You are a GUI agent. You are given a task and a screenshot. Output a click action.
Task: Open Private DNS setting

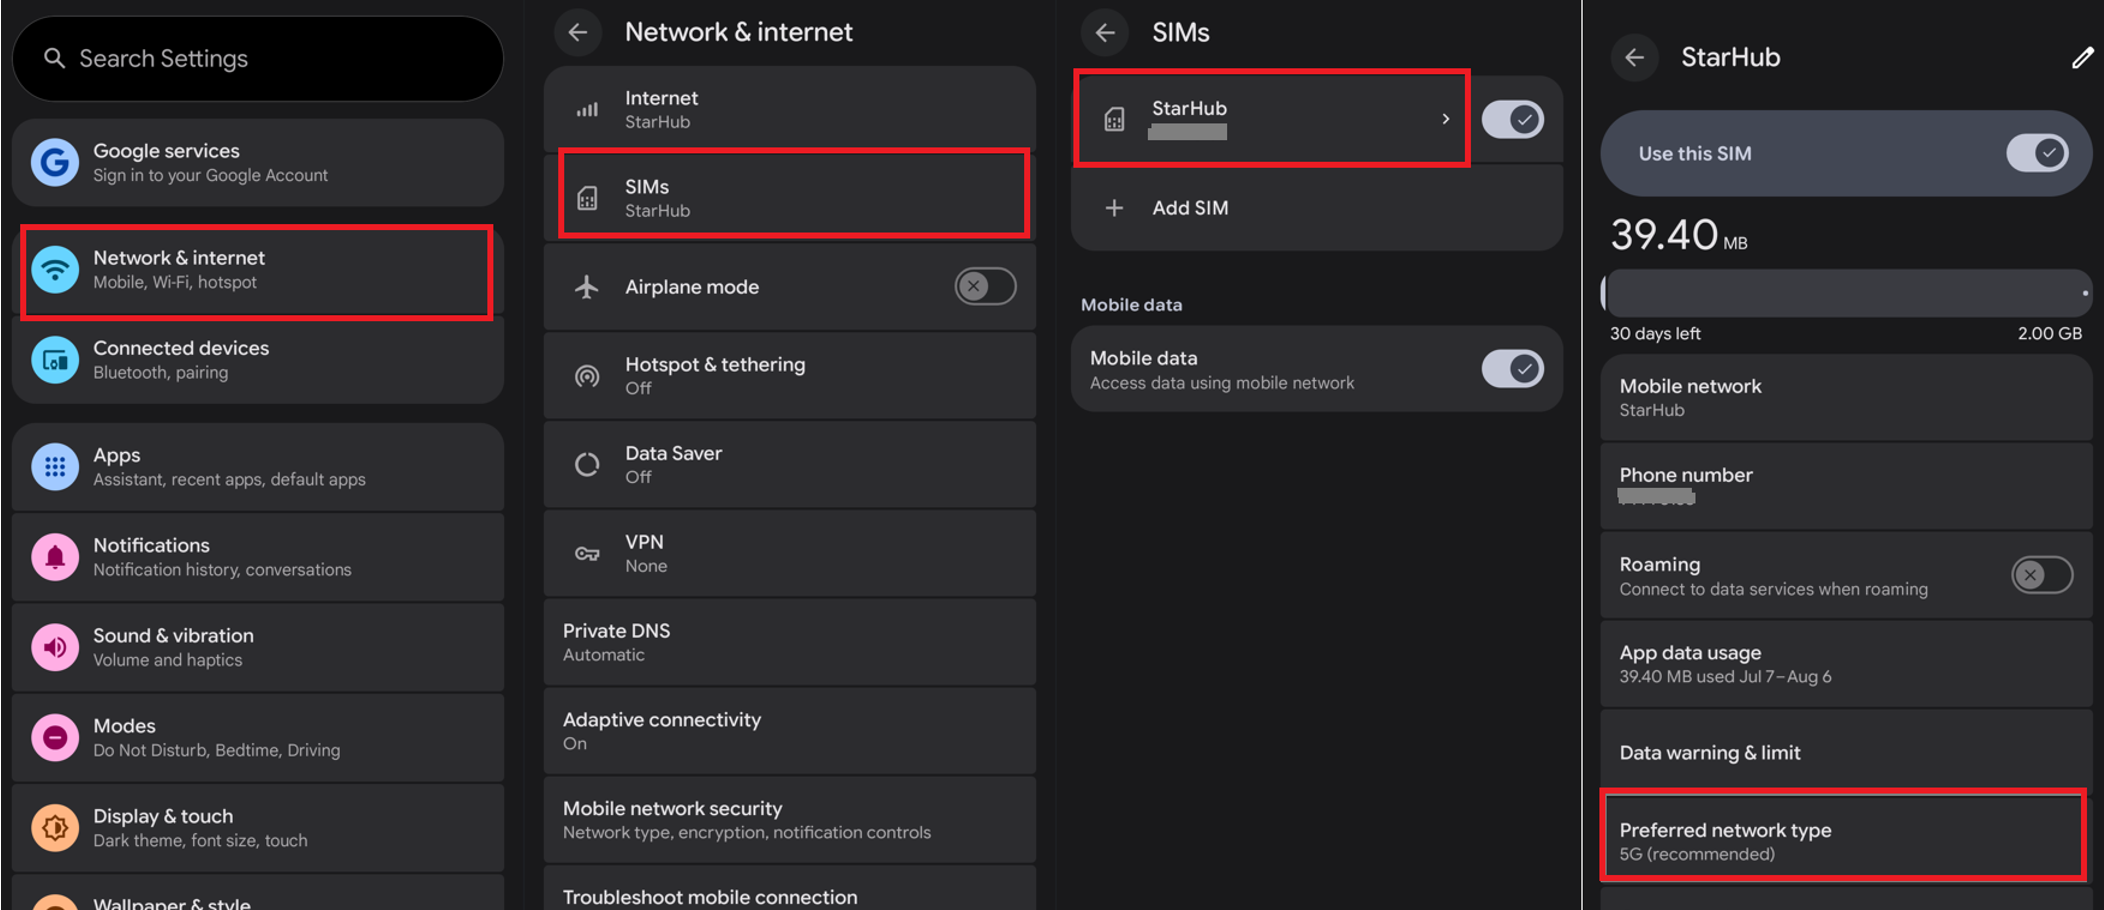pyautogui.click(x=789, y=642)
